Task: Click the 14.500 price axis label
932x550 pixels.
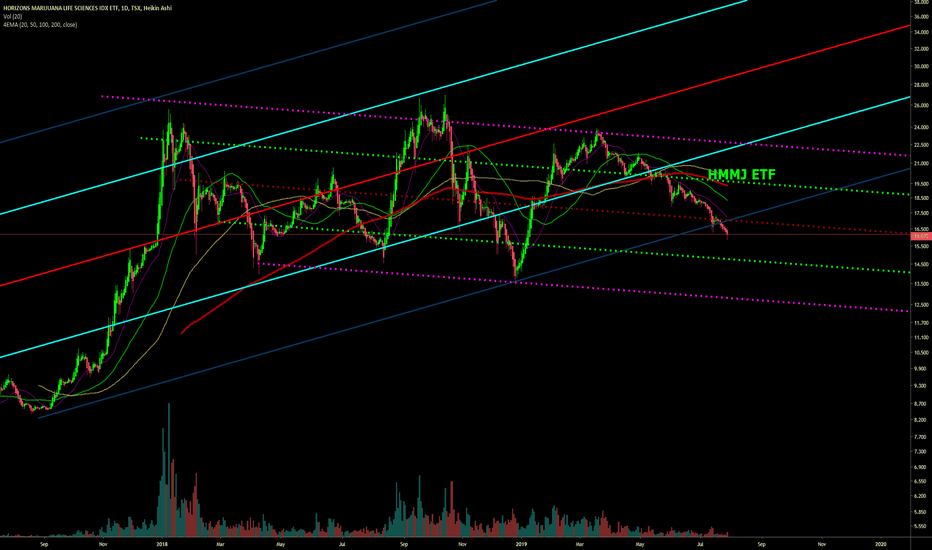Action: (x=921, y=264)
